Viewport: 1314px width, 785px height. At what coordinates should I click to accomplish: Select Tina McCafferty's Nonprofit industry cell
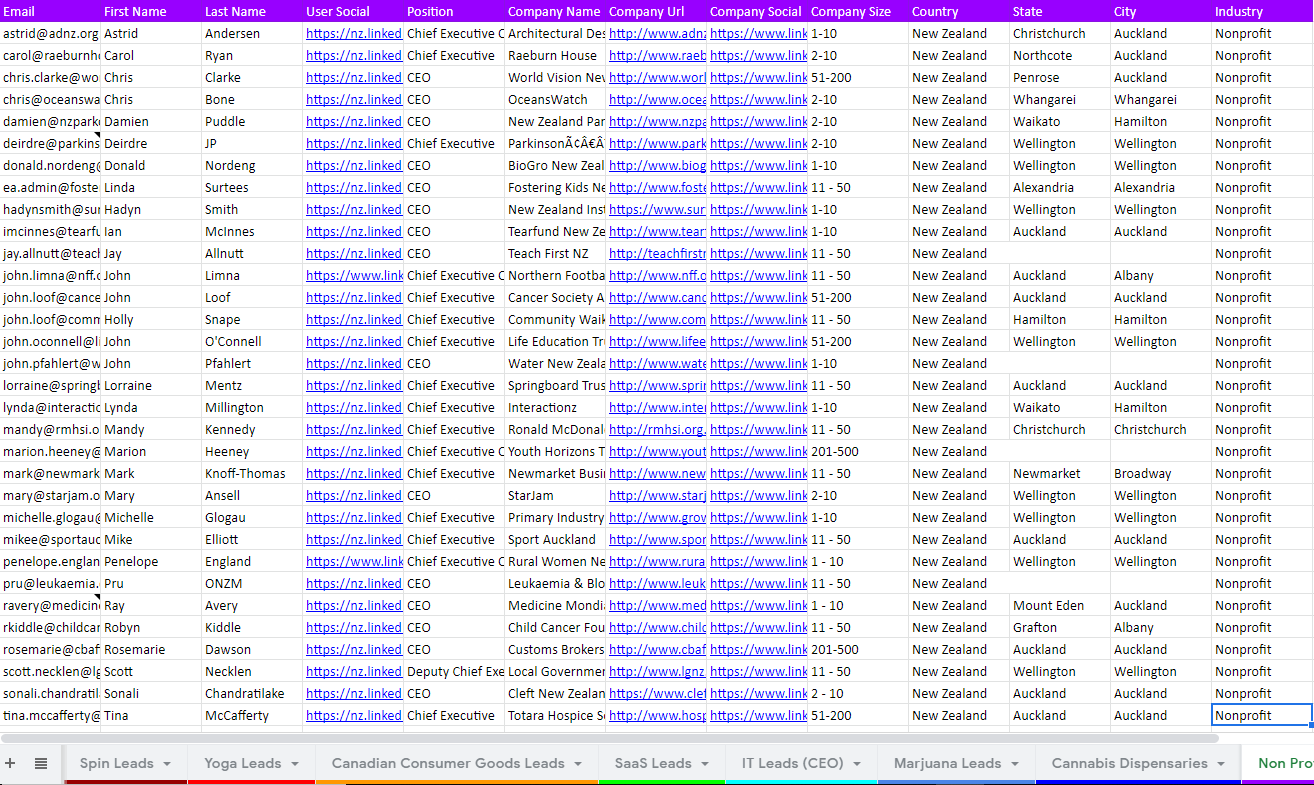1262,715
